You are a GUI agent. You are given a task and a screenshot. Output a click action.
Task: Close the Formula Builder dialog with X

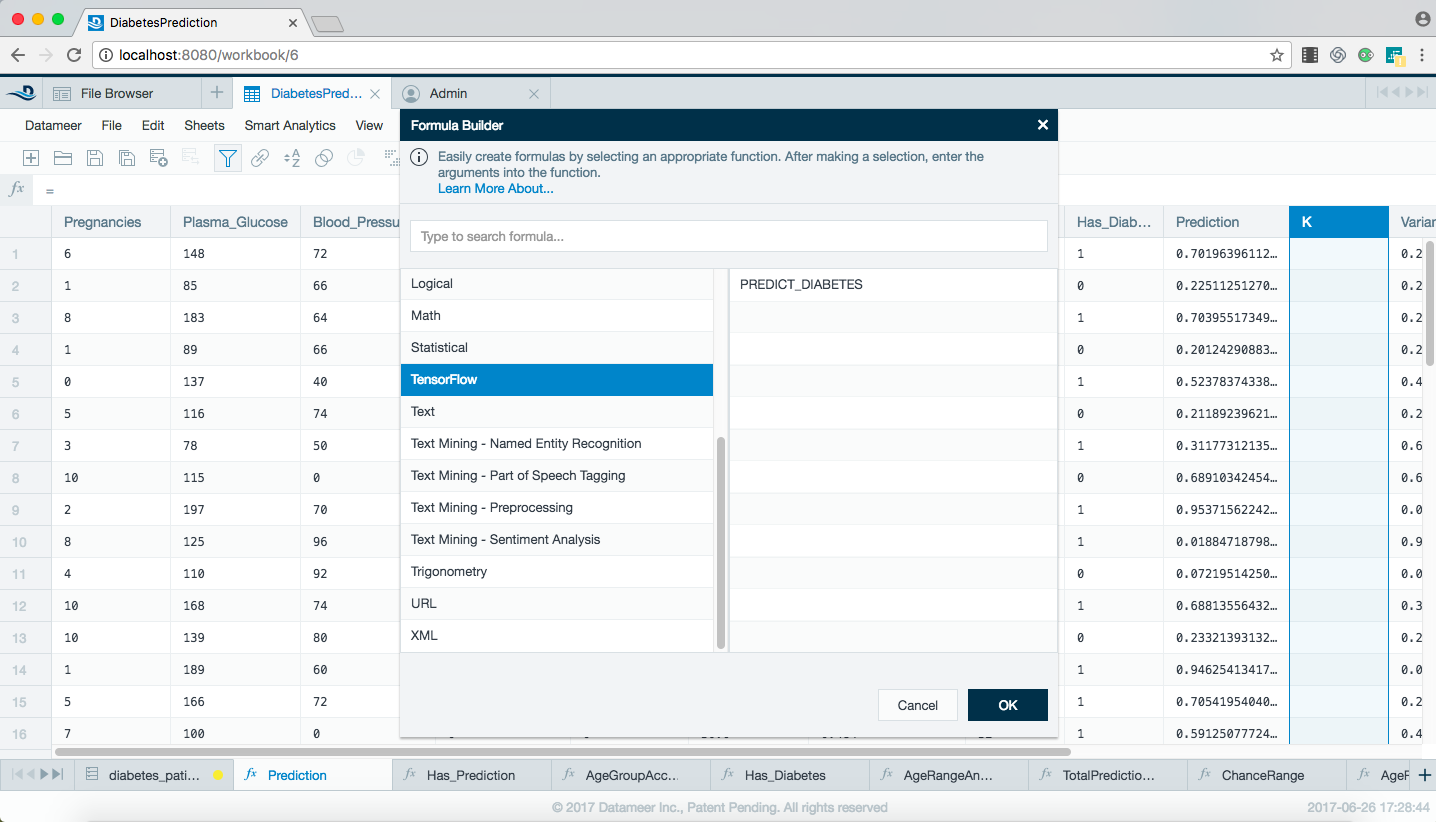(1043, 125)
